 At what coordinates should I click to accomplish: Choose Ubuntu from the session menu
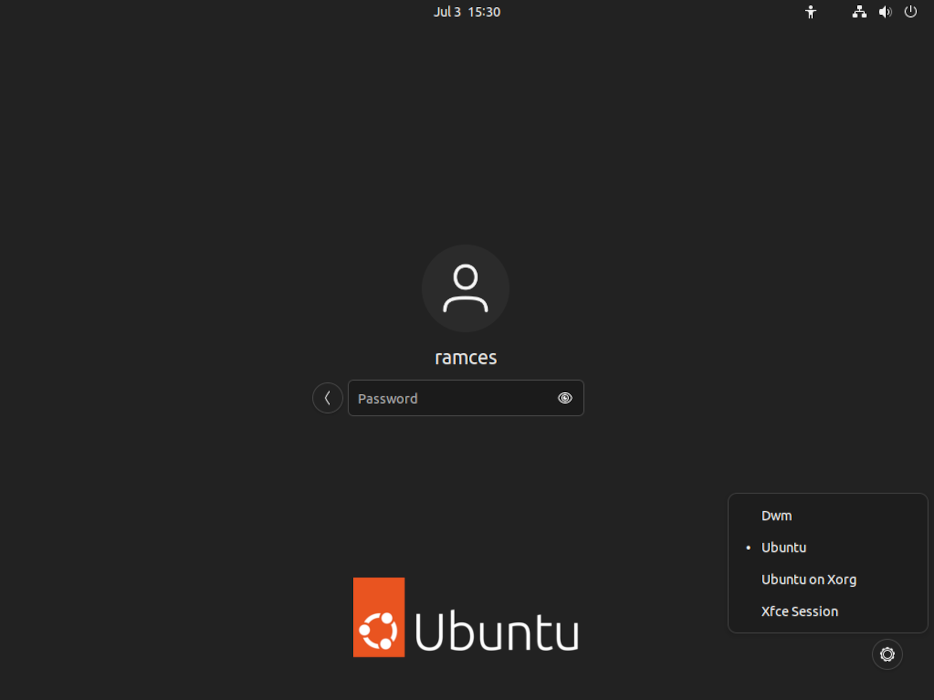click(783, 547)
